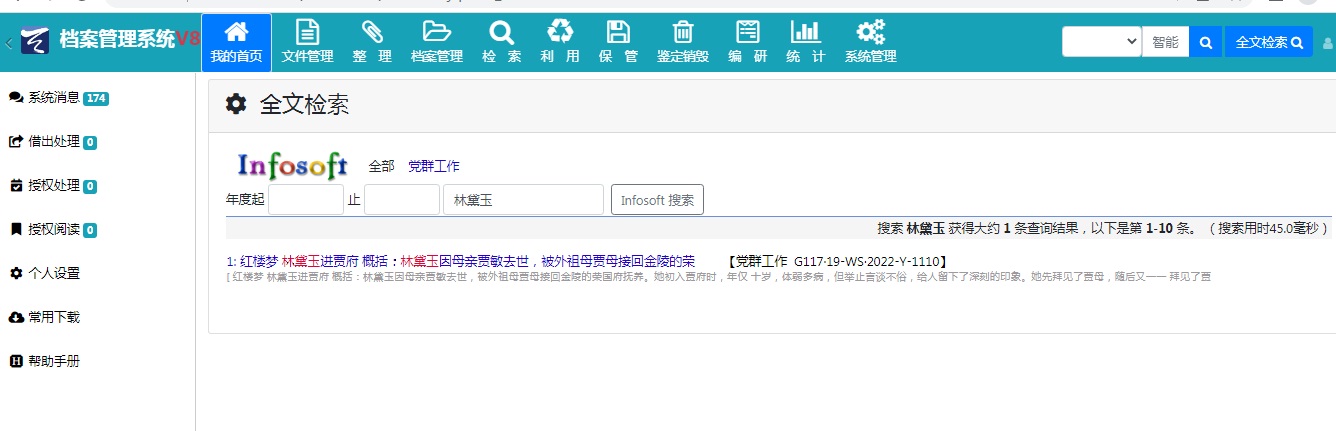The width and height of the screenshot is (1336, 431).
Task: Open the 利用 recycle icon
Action: (560, 32)
